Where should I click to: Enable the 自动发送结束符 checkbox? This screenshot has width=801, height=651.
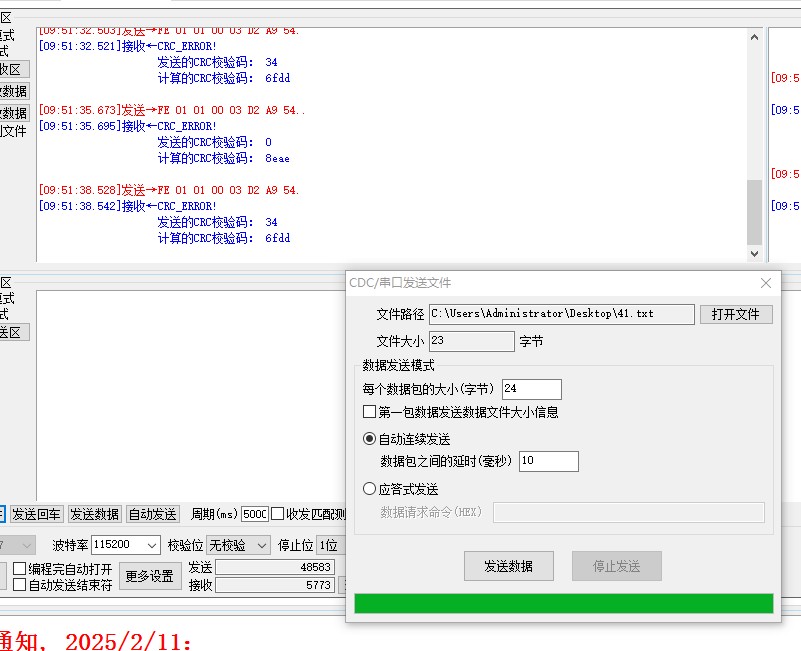[x=19, y=585]
